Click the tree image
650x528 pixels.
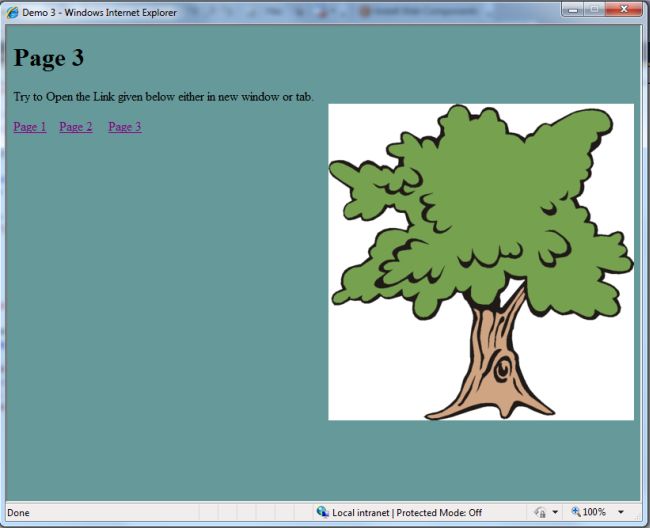tap(481, 262)
